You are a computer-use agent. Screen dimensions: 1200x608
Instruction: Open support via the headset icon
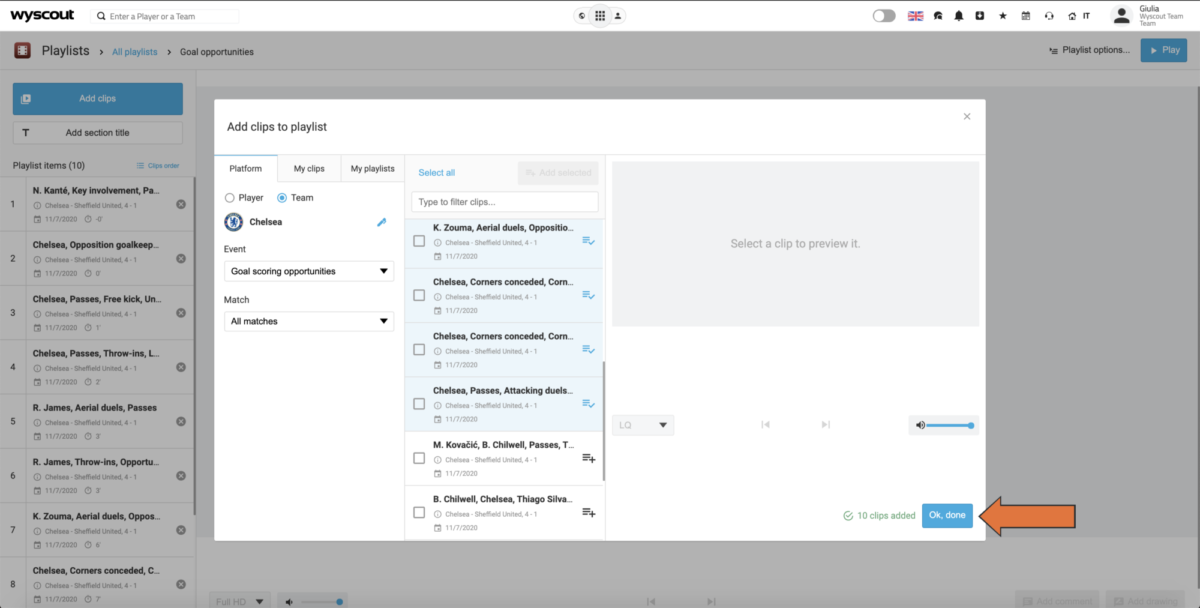[1050, 16]
